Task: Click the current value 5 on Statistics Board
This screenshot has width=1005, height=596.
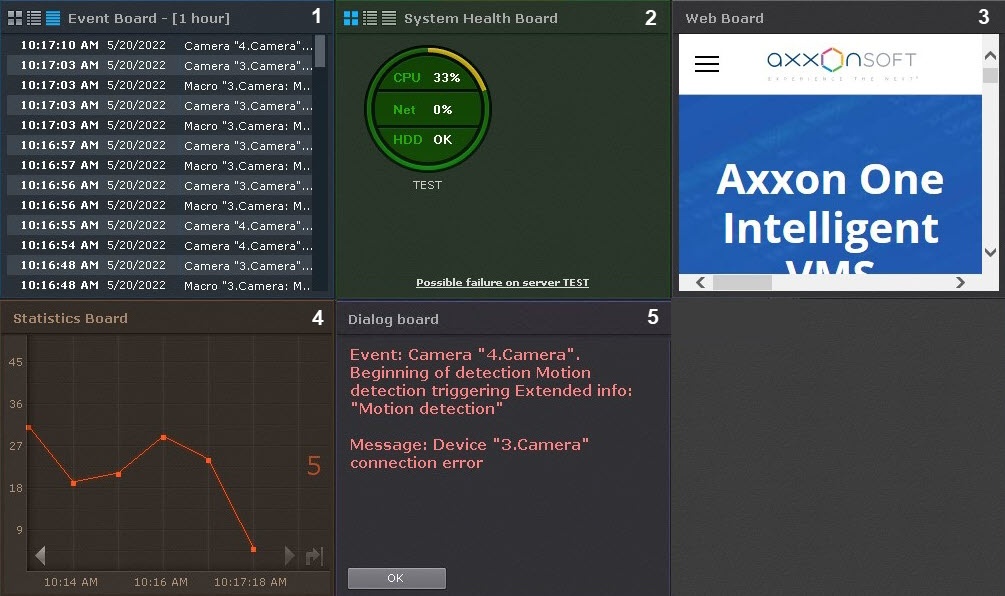Action: pos(313,465)
